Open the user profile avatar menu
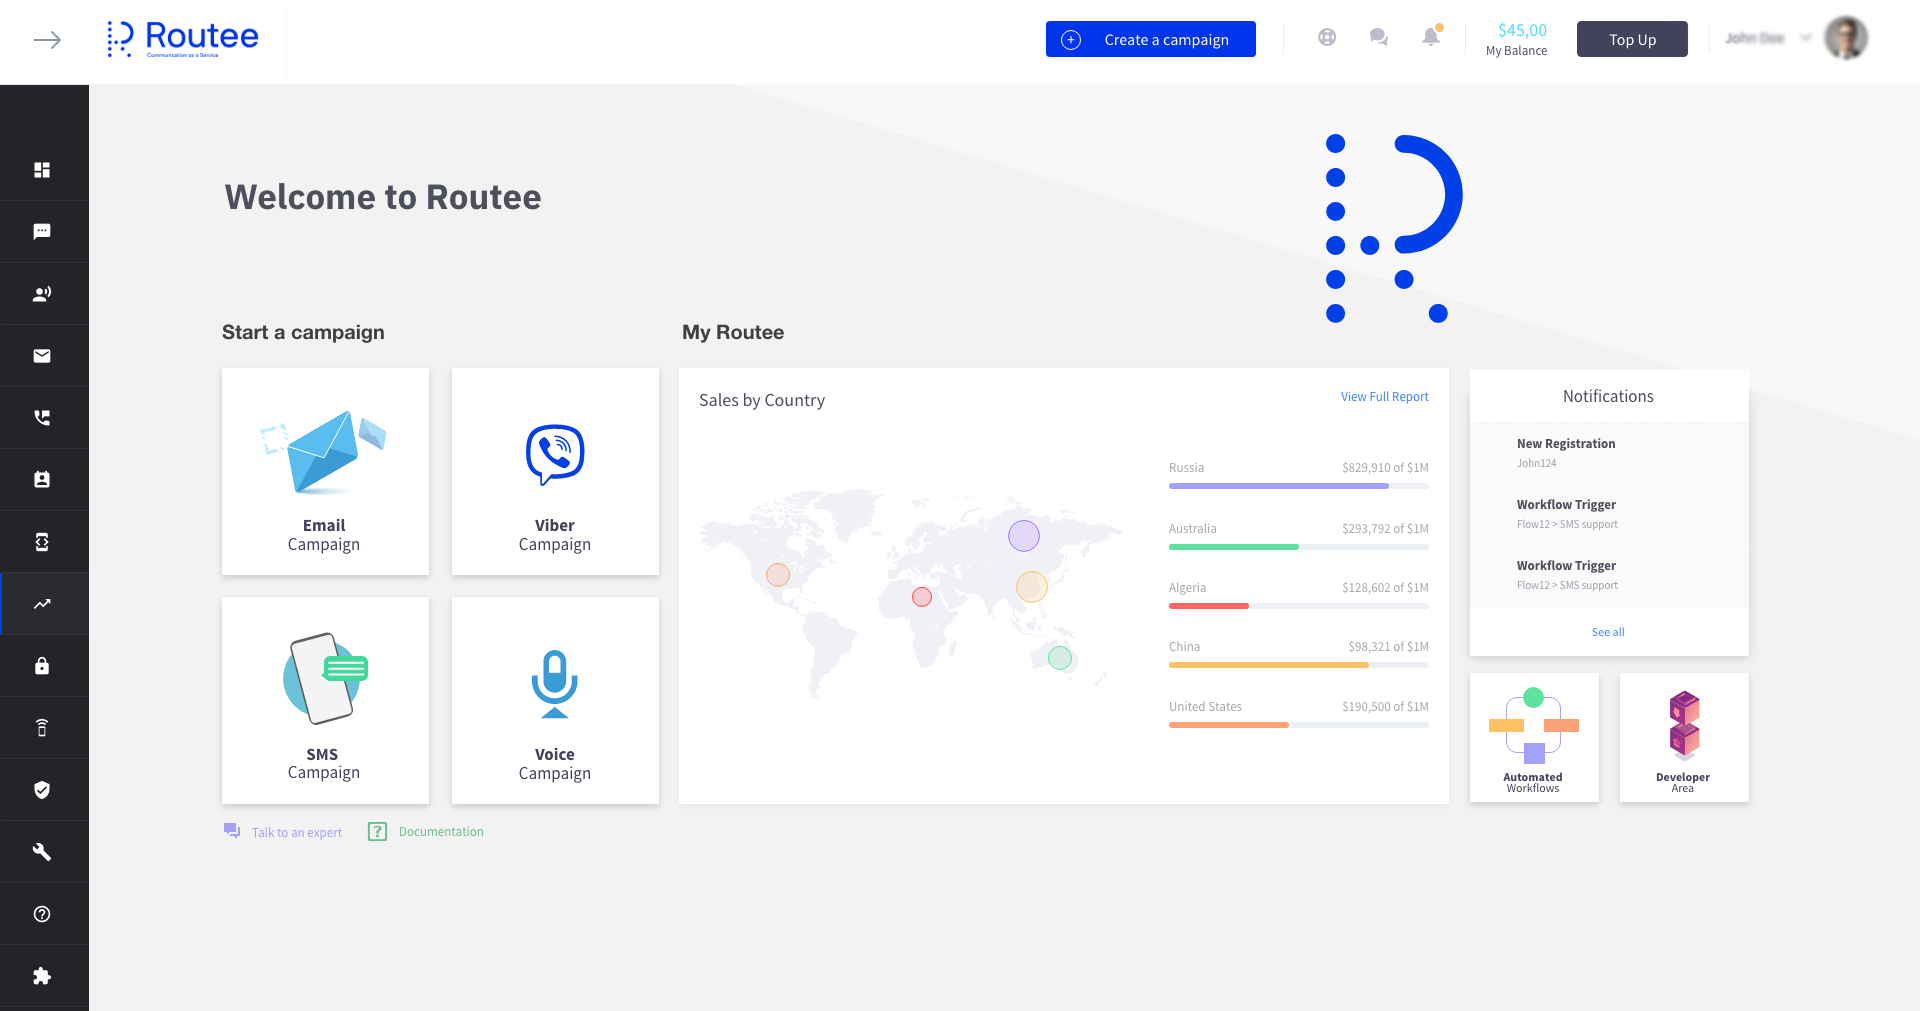 1846,38
